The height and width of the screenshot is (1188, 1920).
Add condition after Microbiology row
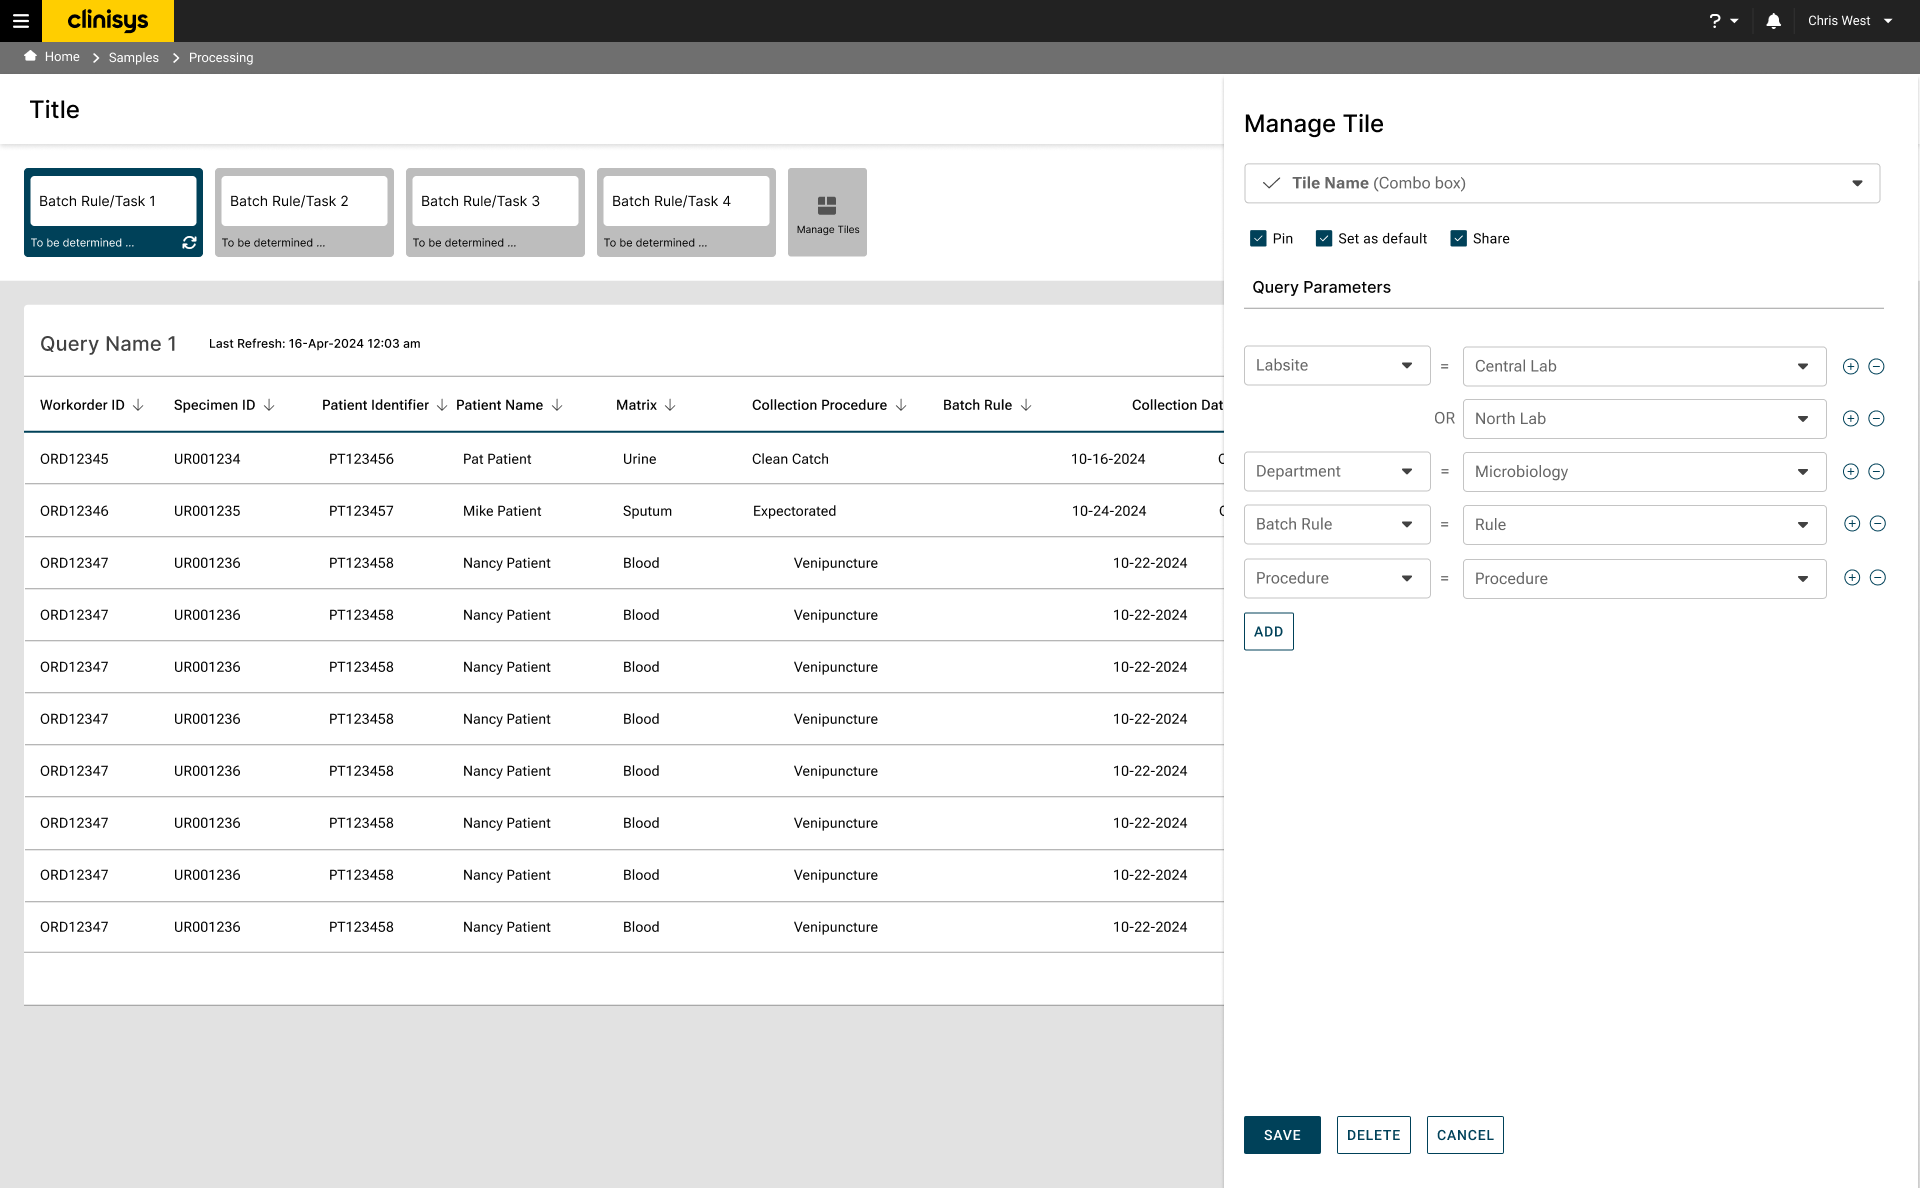click(1851, 472)
